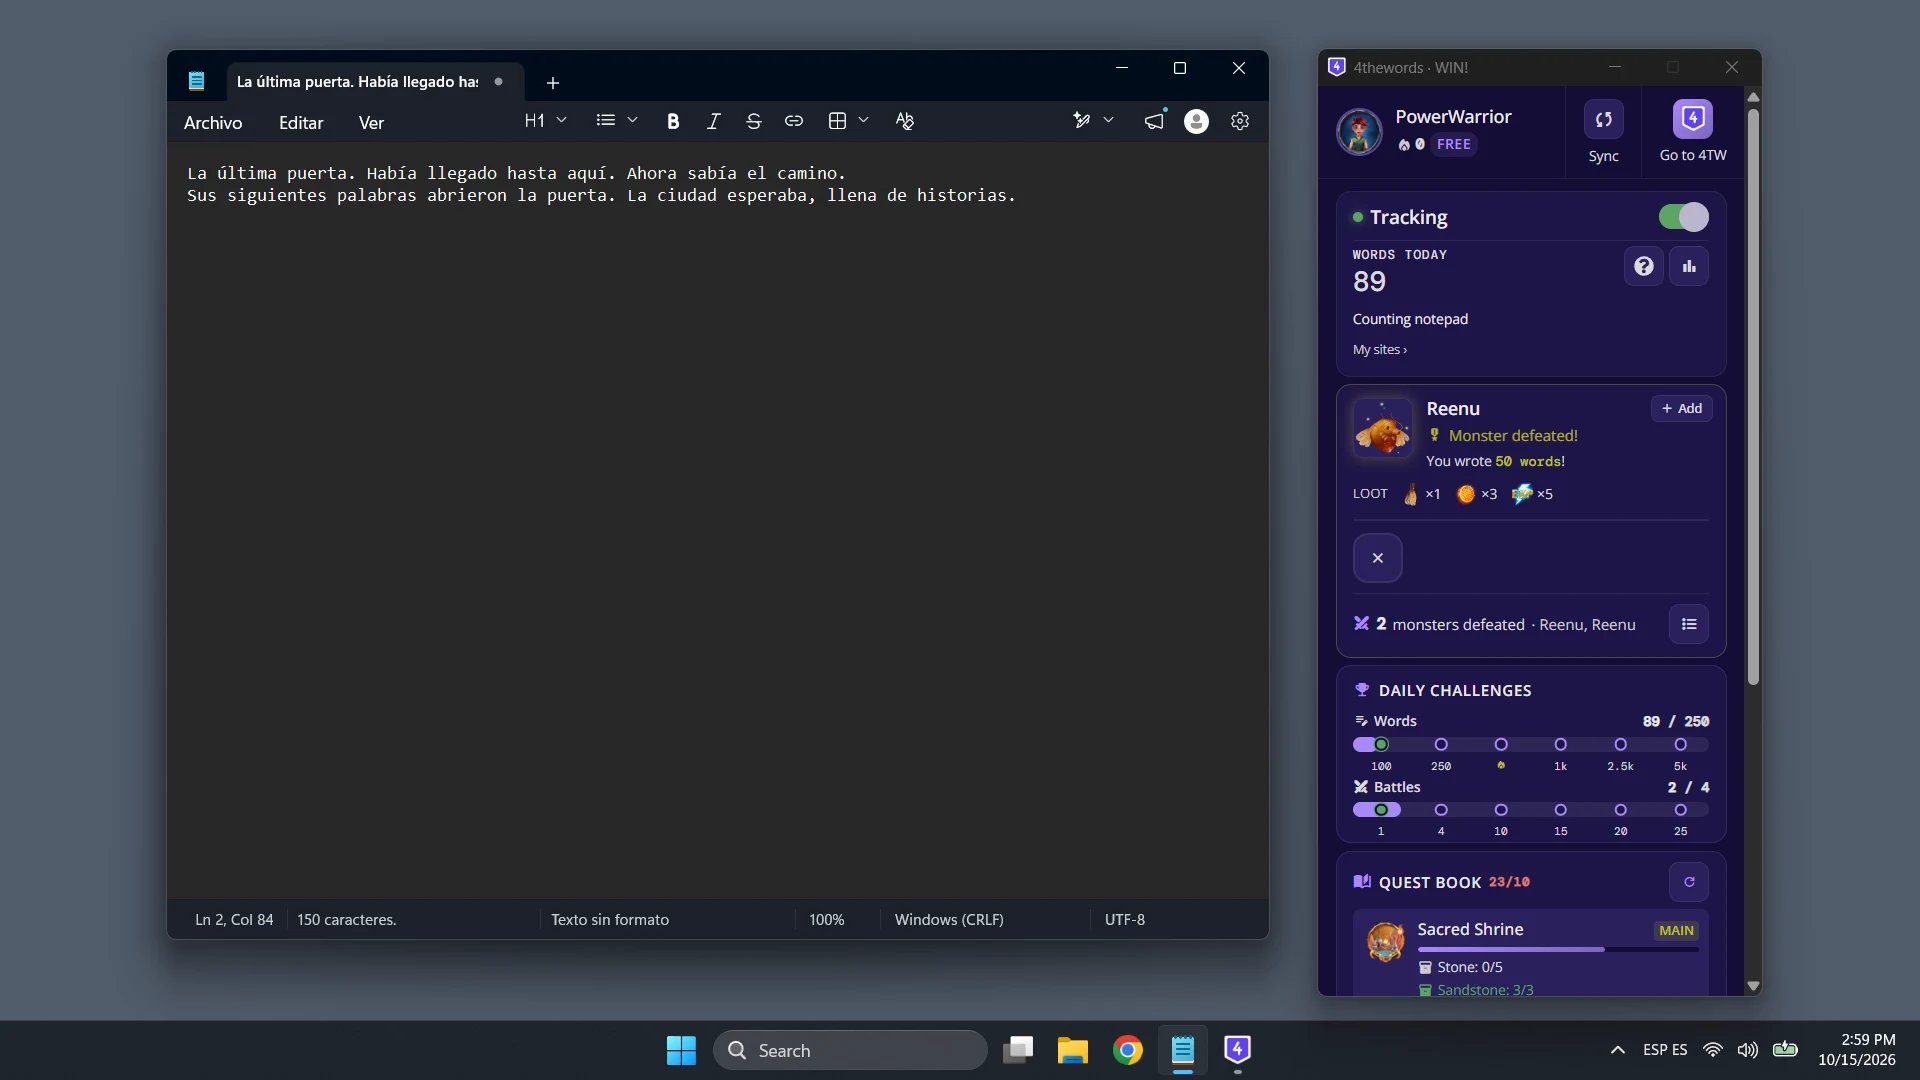The height and width of the screenshot is (1080, 1920).
Task: Click the FREE plan badge
Action: 1454,144
